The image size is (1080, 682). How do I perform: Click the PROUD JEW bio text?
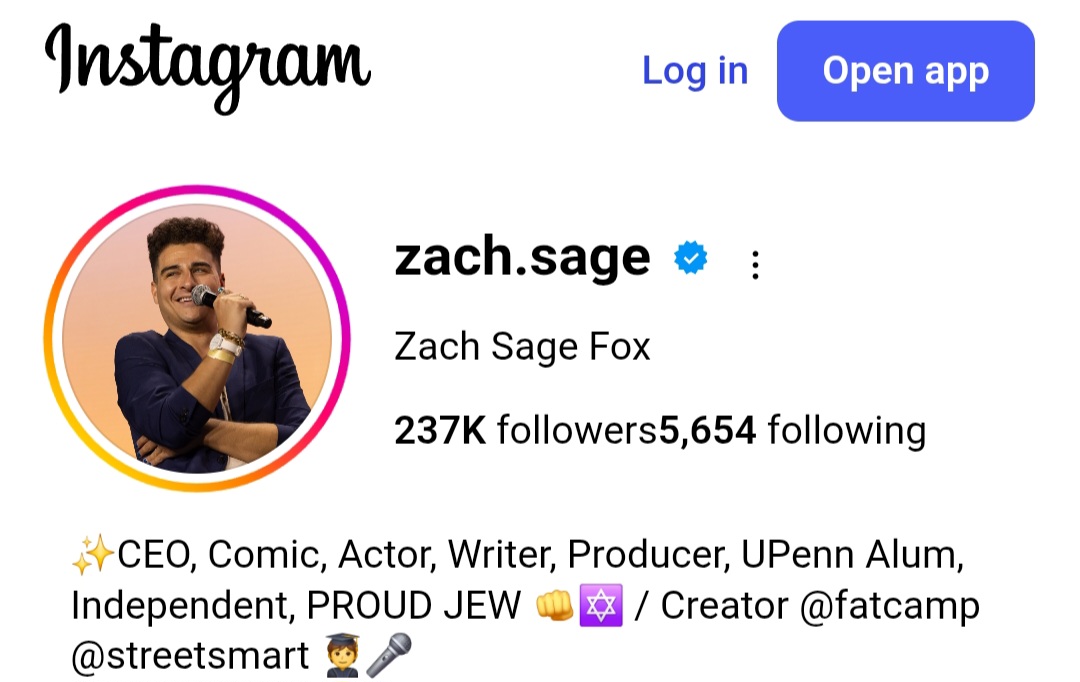[x=414, y=605]
